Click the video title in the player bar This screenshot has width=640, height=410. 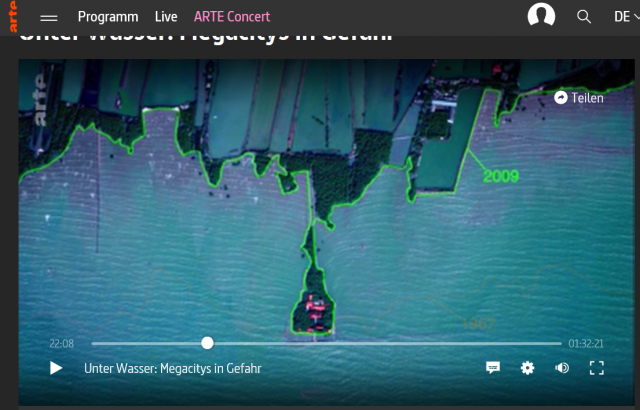tap(172, 368)
